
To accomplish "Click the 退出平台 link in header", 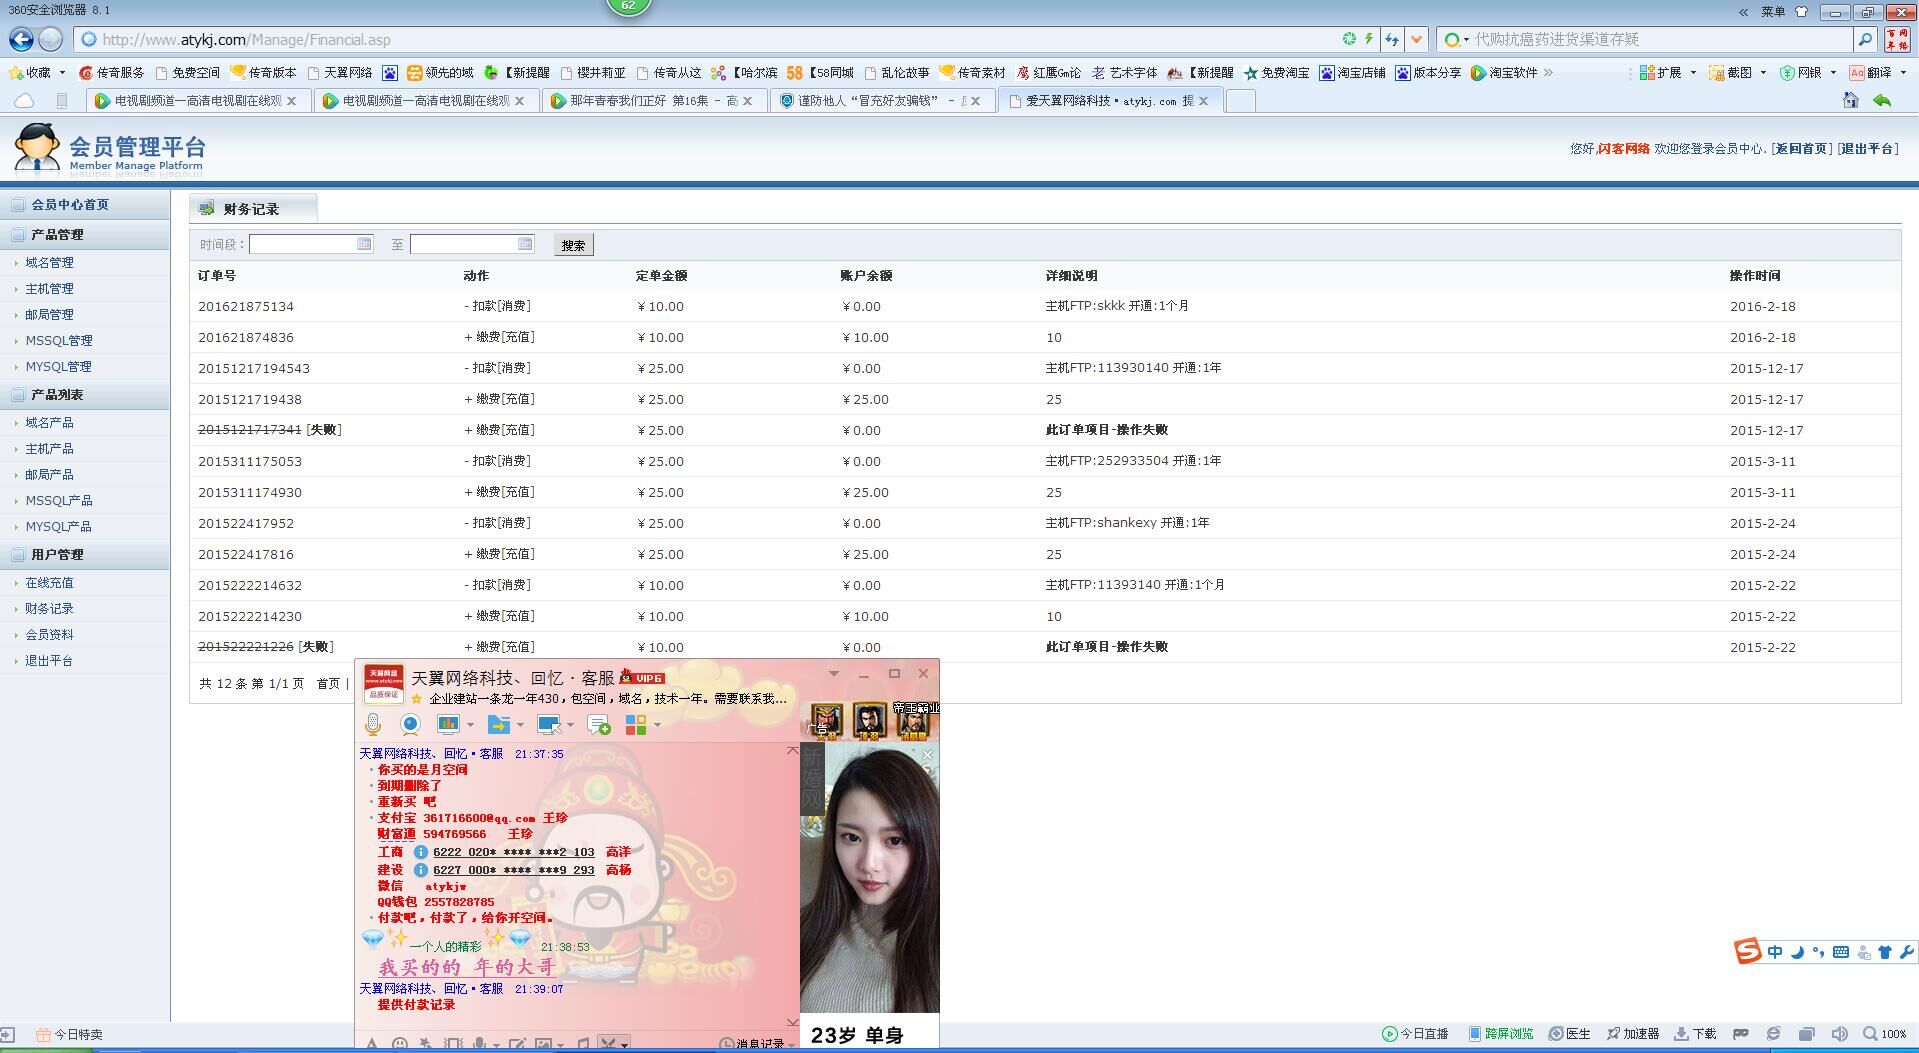I will tap(1867, 148).
